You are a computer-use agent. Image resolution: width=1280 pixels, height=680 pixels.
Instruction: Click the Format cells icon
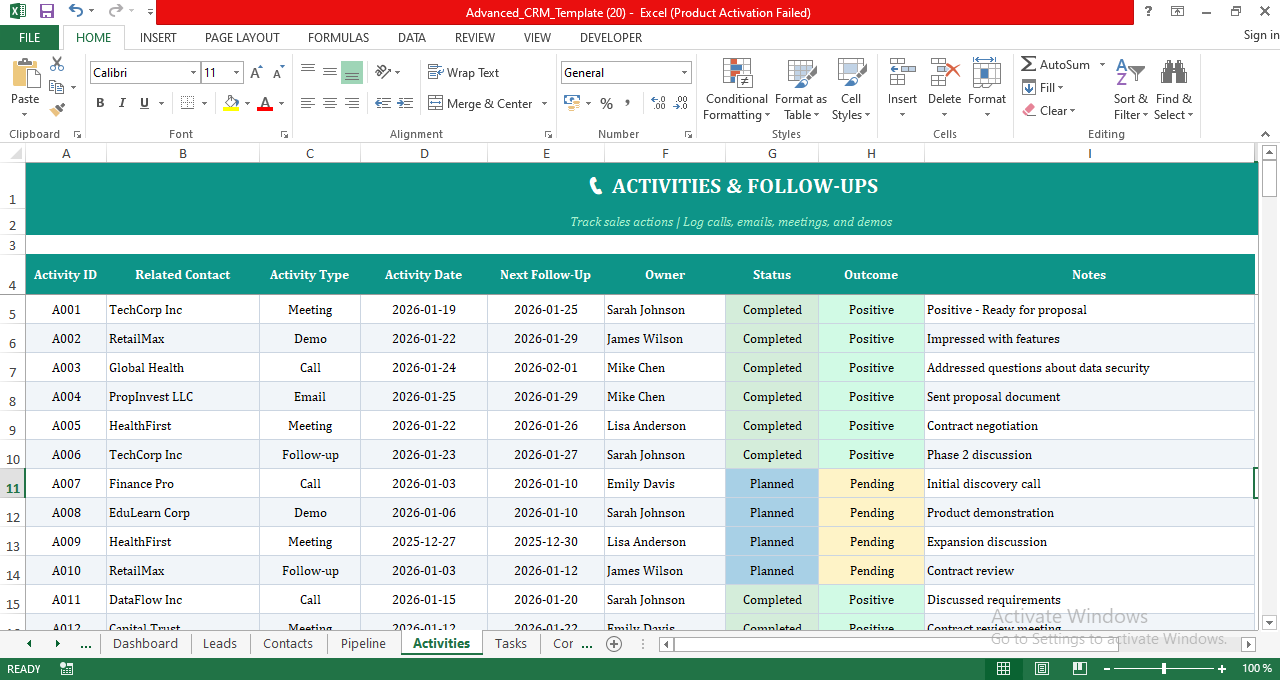pos(986,73)
